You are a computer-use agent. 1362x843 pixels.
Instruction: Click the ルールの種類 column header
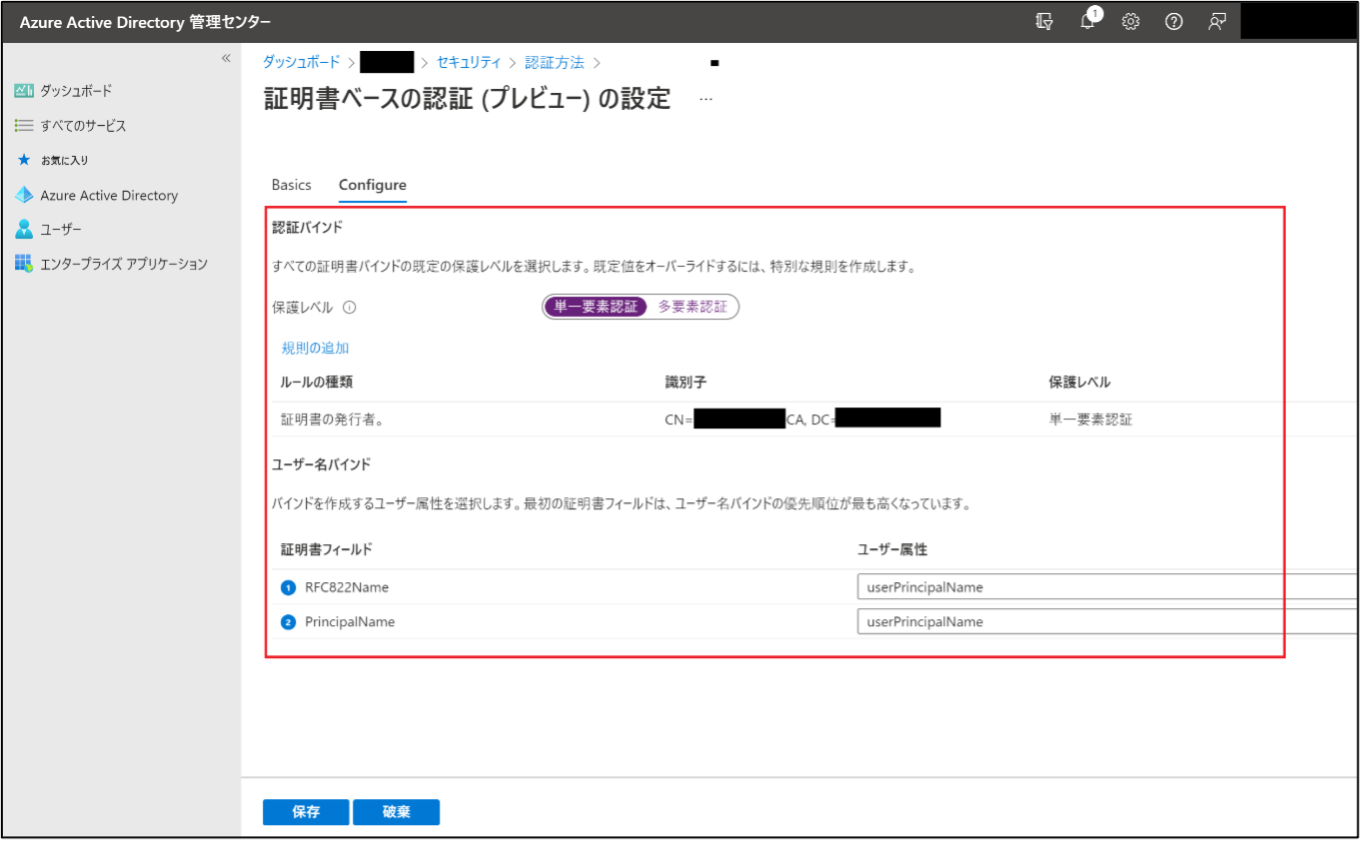[x=317, y=382]
